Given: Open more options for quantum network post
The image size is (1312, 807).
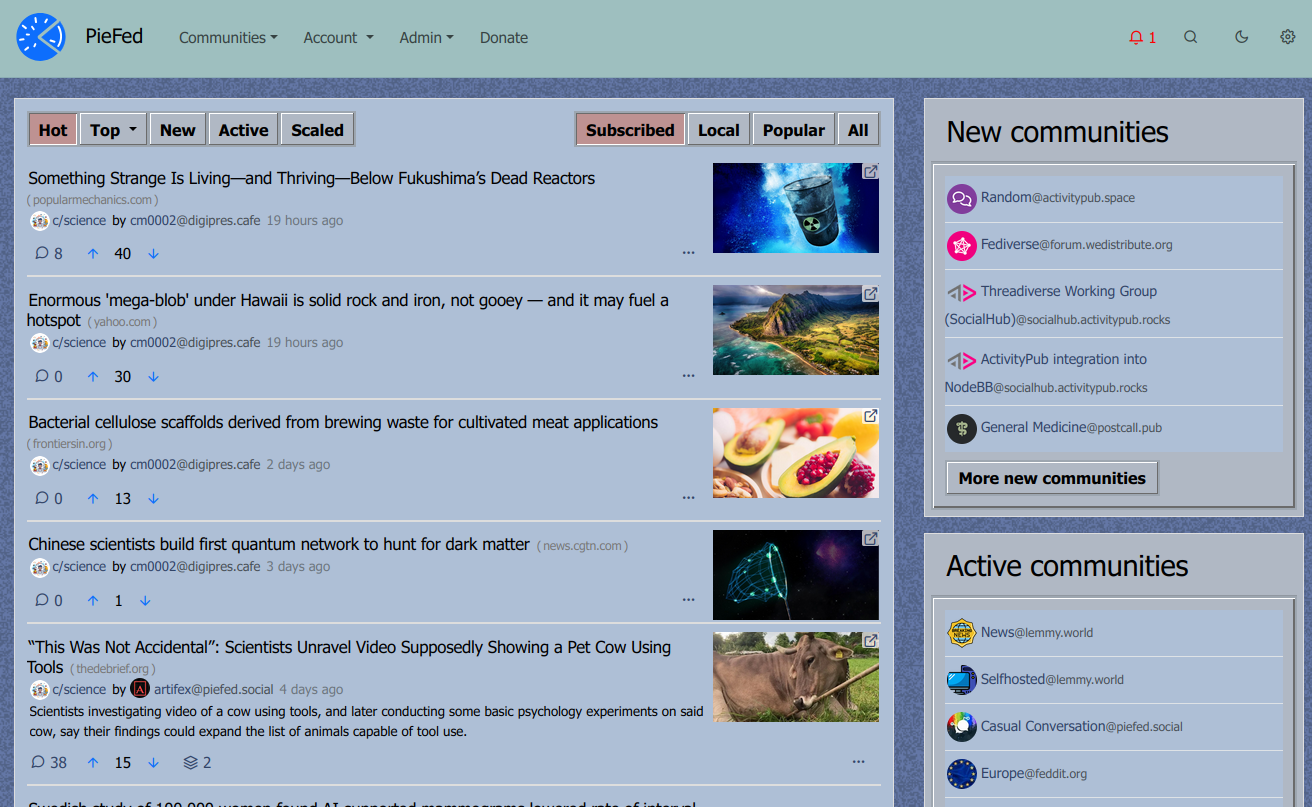Looking at the screenshot, I should pyautogui.click(x=688, y=600).
